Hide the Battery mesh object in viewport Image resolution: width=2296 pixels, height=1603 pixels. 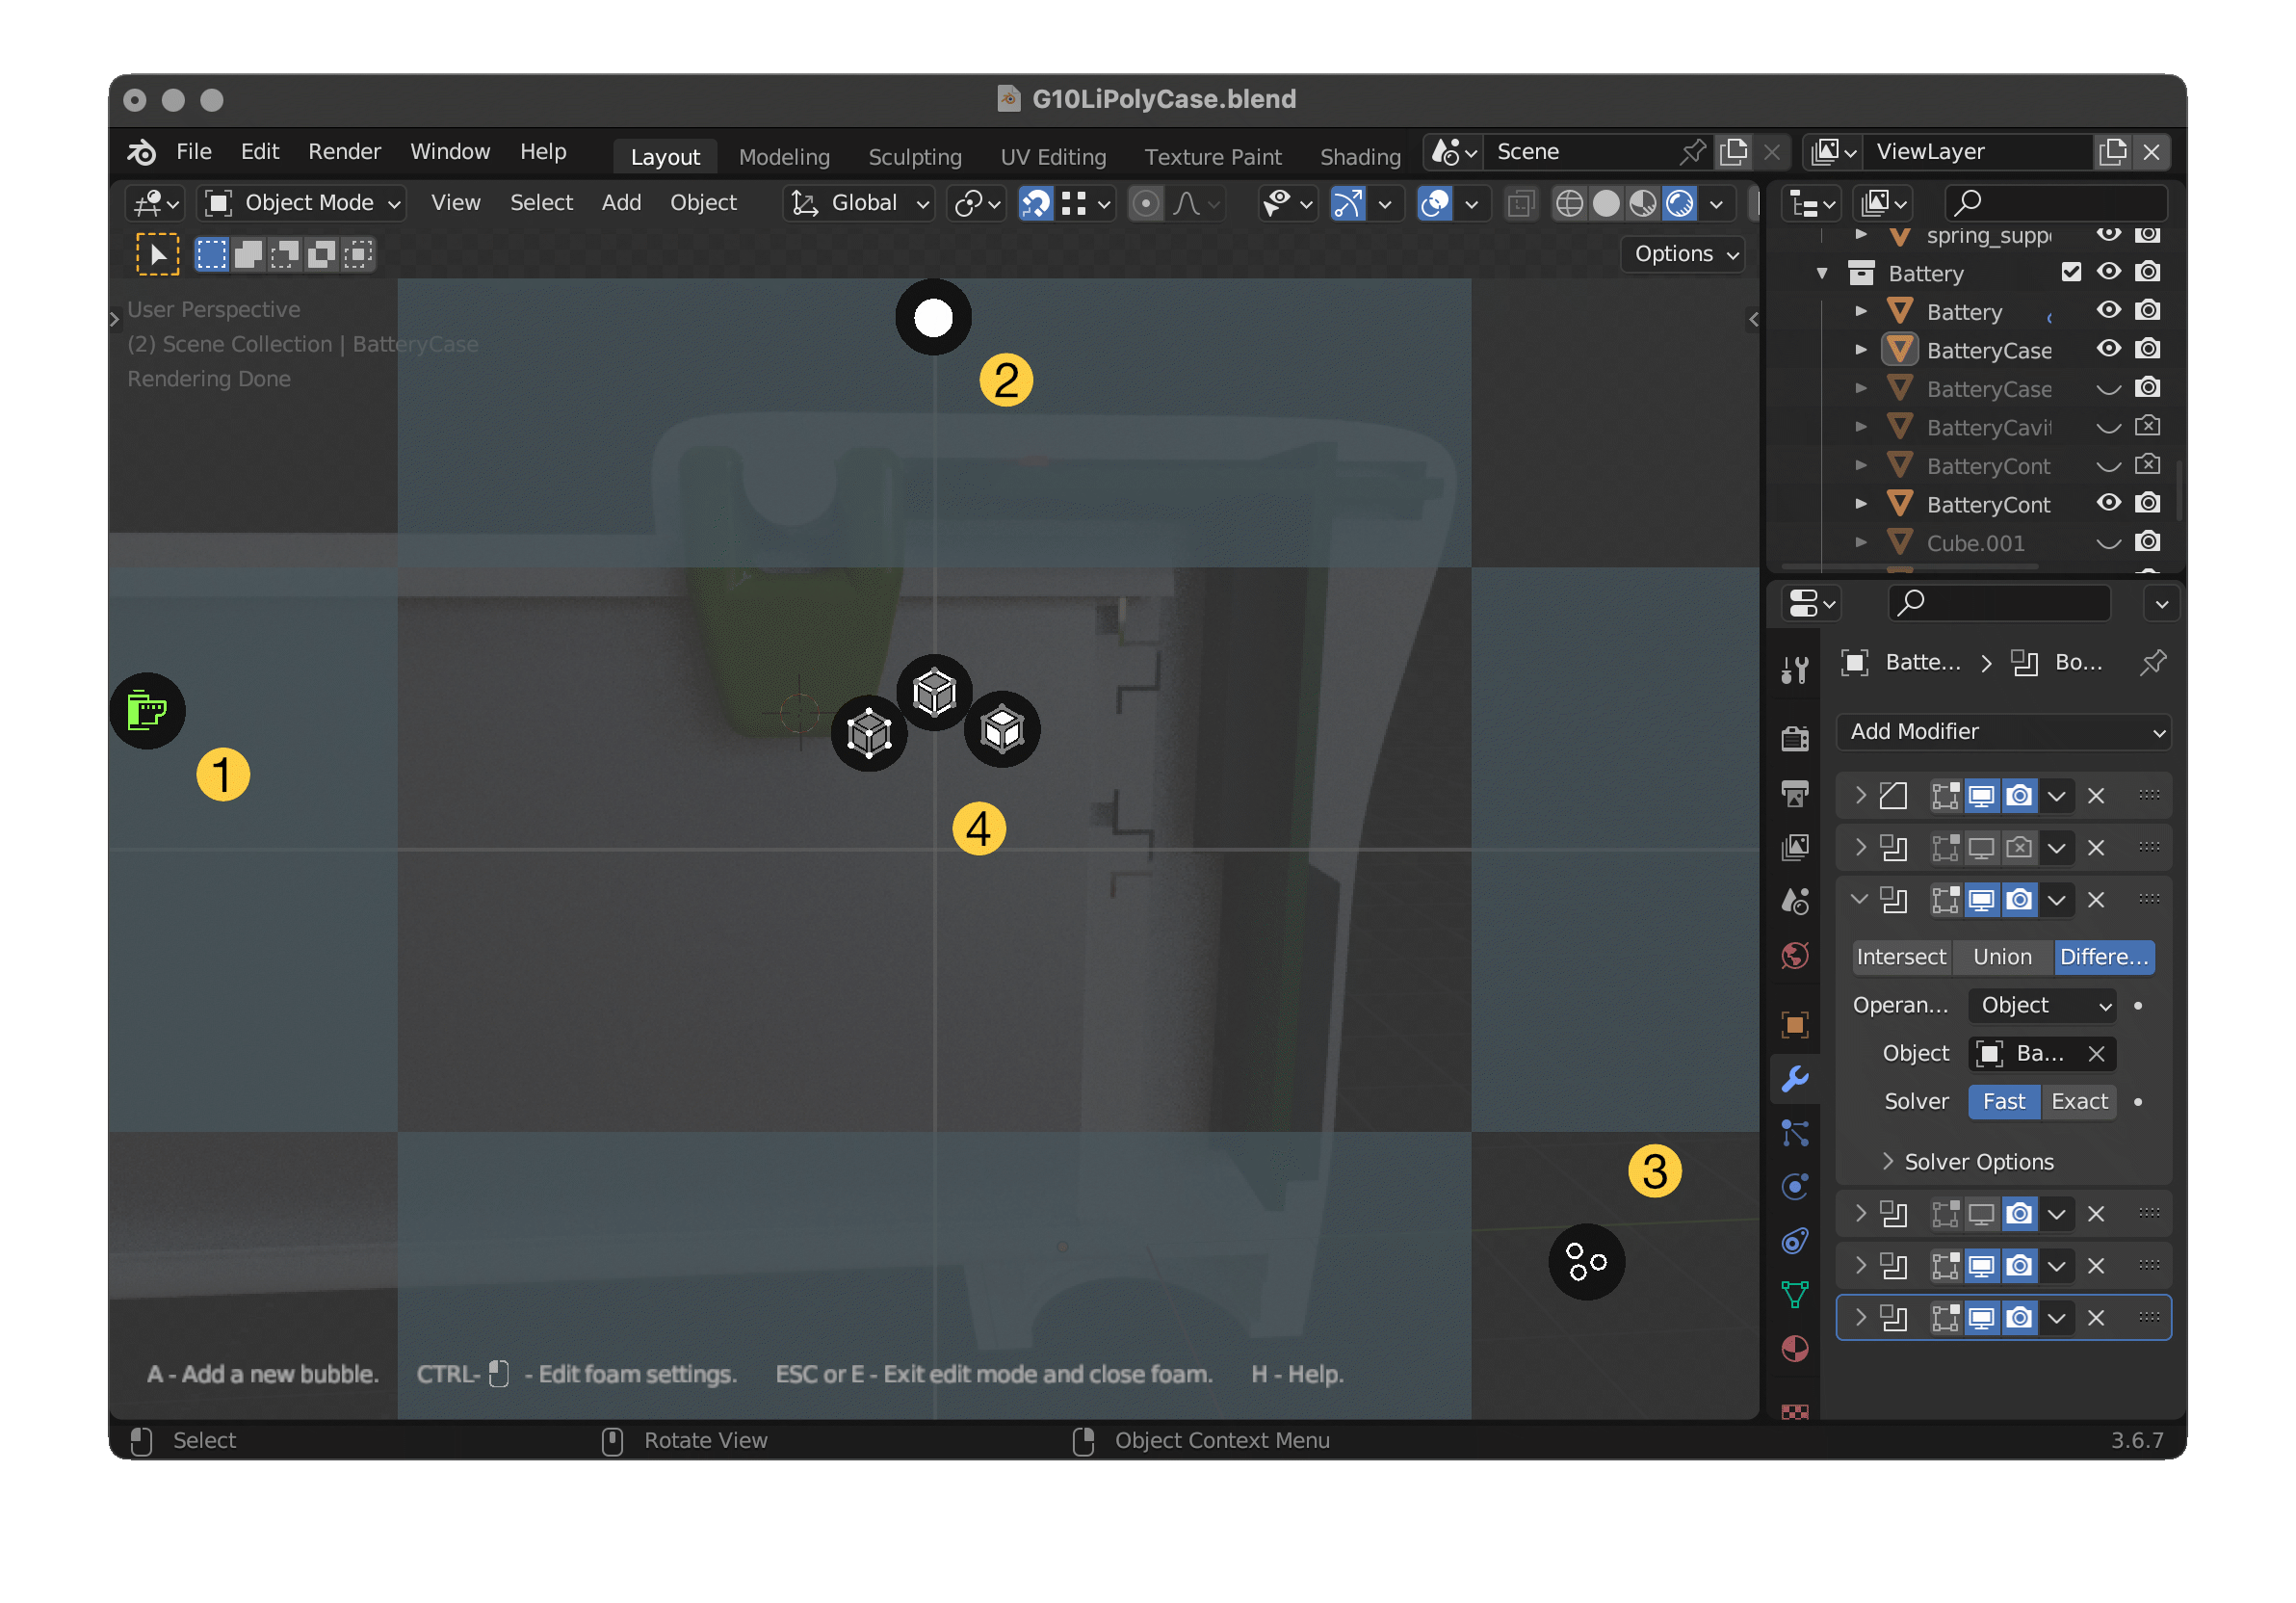point(2108,311)
